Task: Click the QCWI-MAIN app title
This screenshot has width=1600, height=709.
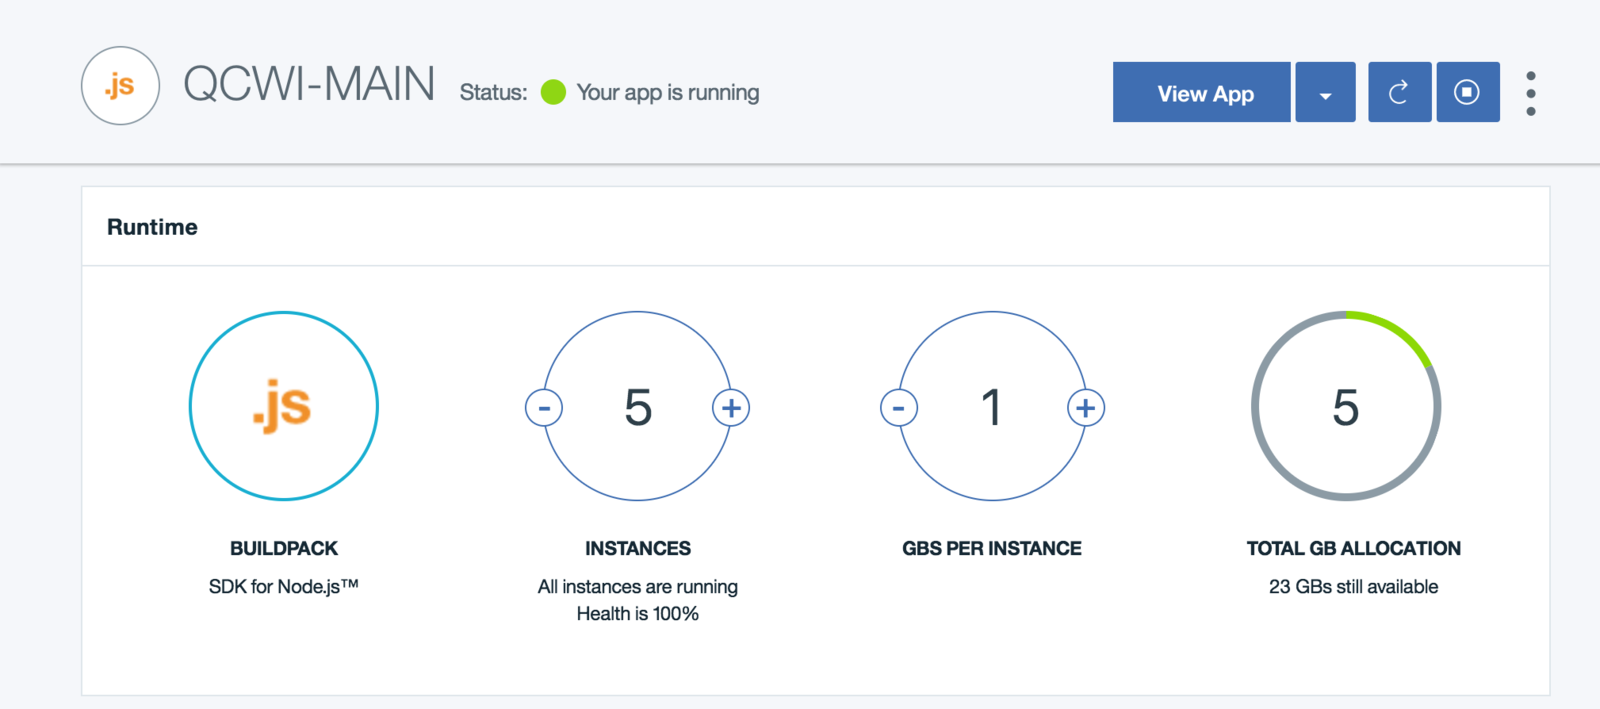Action: click(309, 84)
